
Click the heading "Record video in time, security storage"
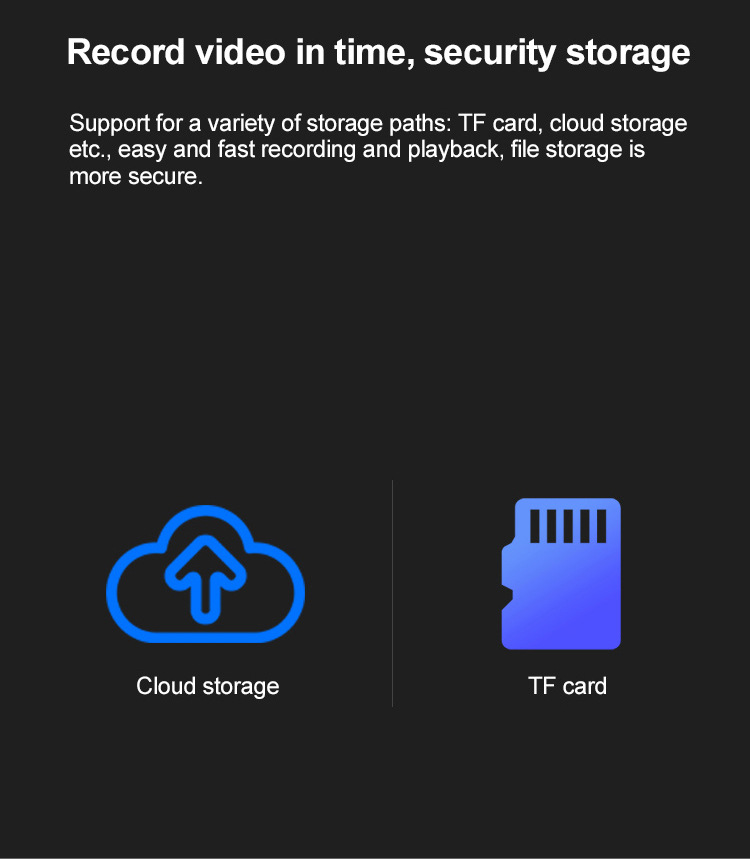coord(379,53)
